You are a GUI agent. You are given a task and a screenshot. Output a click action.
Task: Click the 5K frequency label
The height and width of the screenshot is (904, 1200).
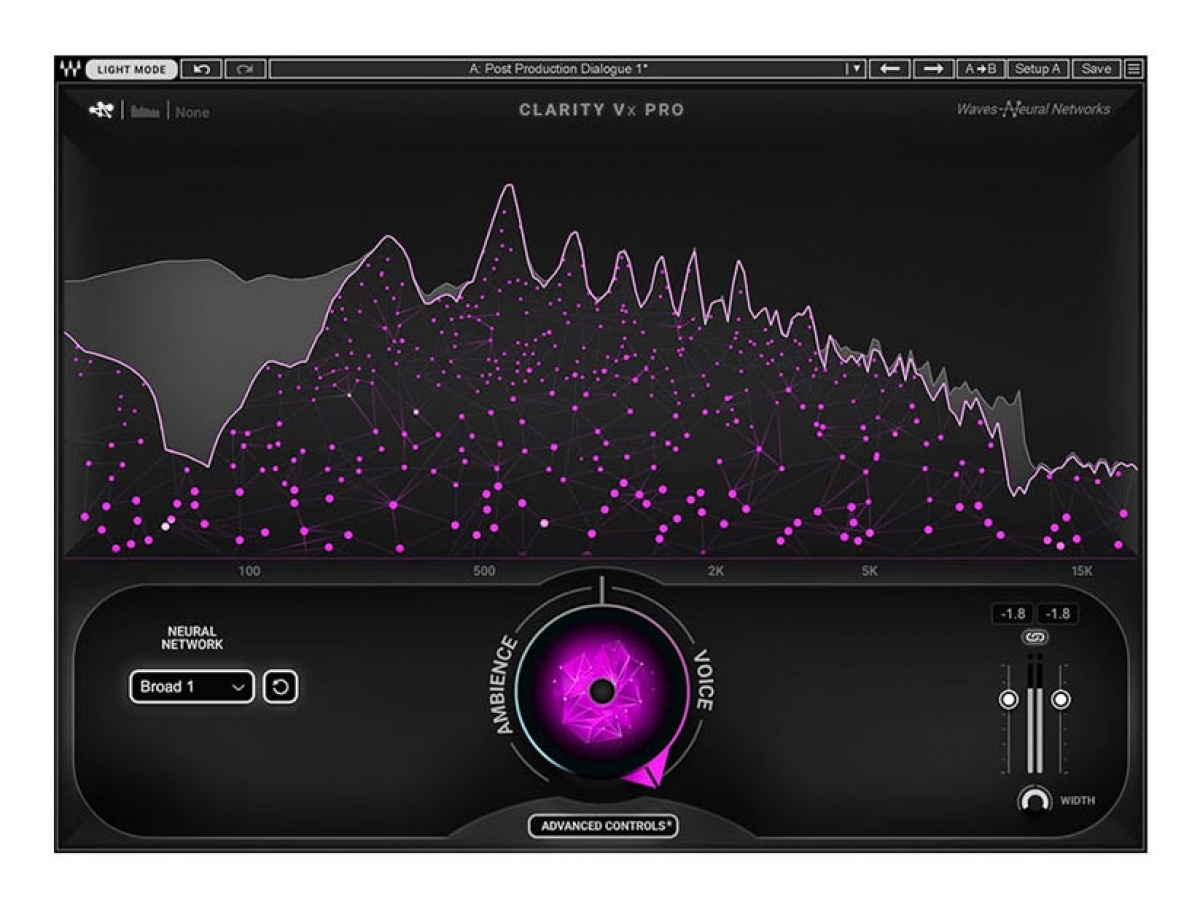869,571
